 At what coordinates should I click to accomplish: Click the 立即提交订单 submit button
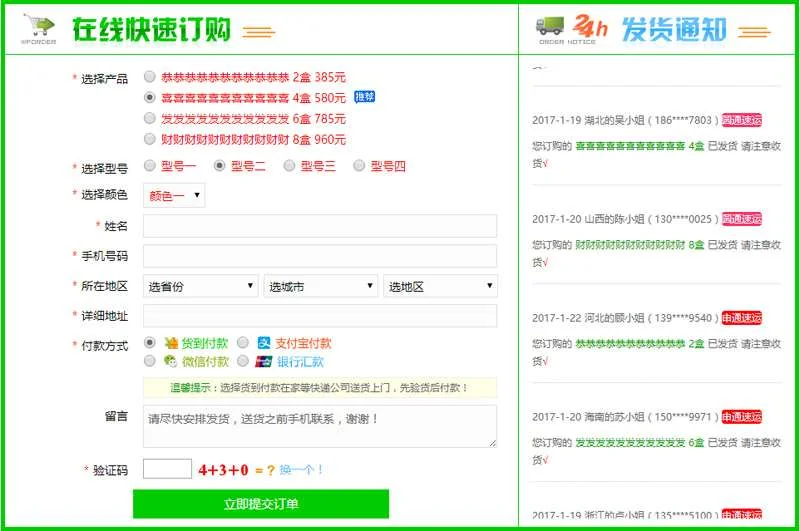point(261,504)
